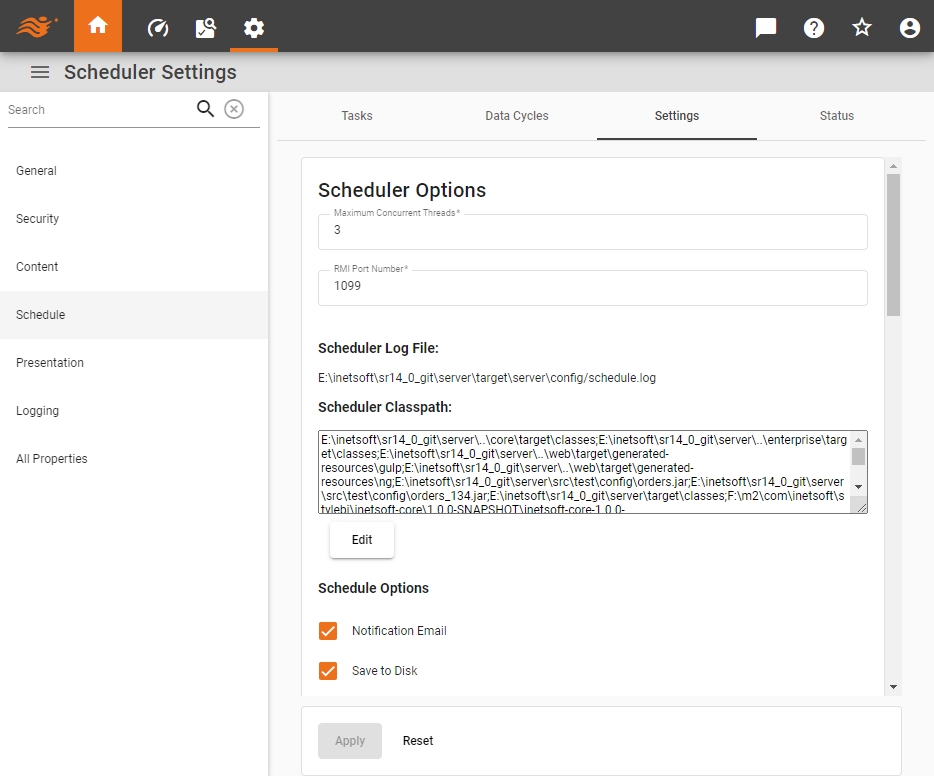The image size is (934, 776).
Task: Select Presentation in the sidebar
Action: (x=49, y=363)
